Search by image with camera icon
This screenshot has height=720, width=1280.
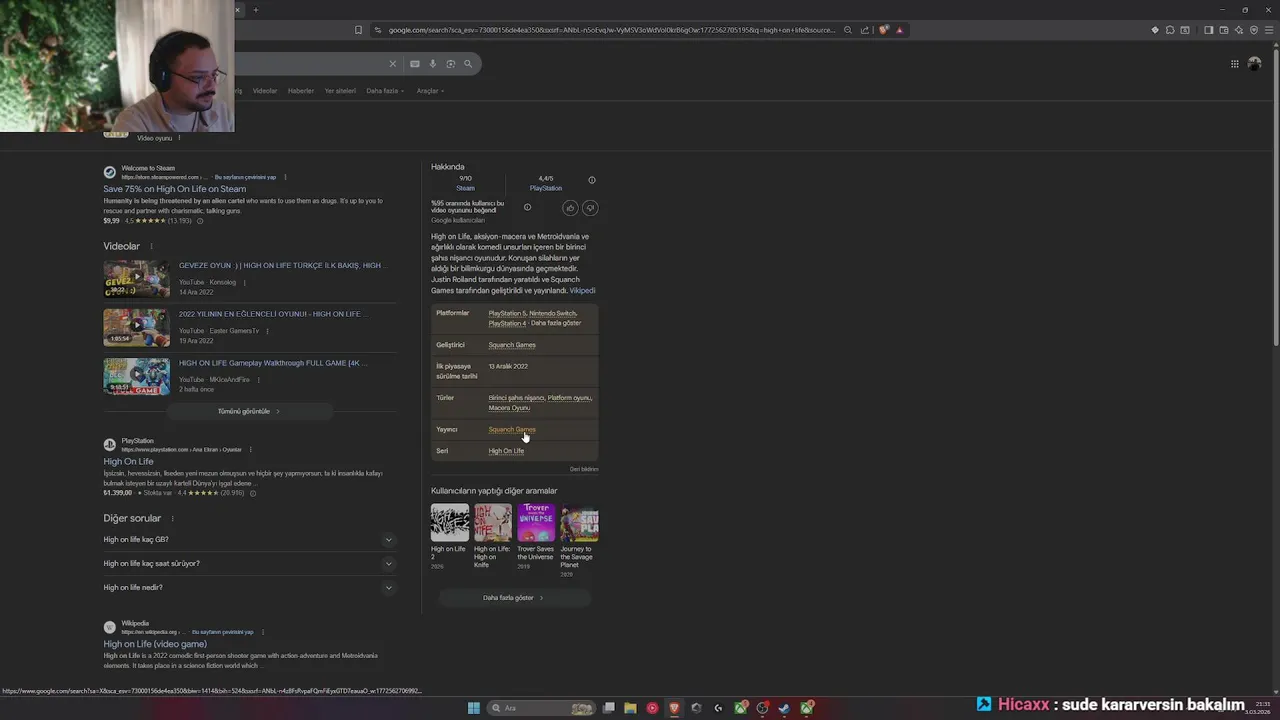point(450,64)
